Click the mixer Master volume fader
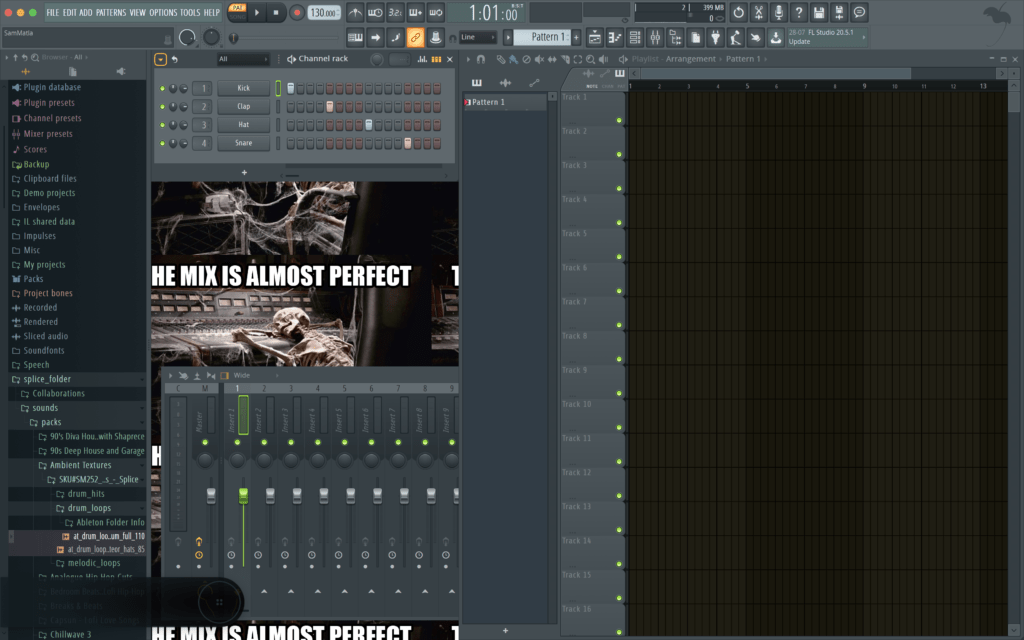1024x640 pixels. click(x=211, y=495)
